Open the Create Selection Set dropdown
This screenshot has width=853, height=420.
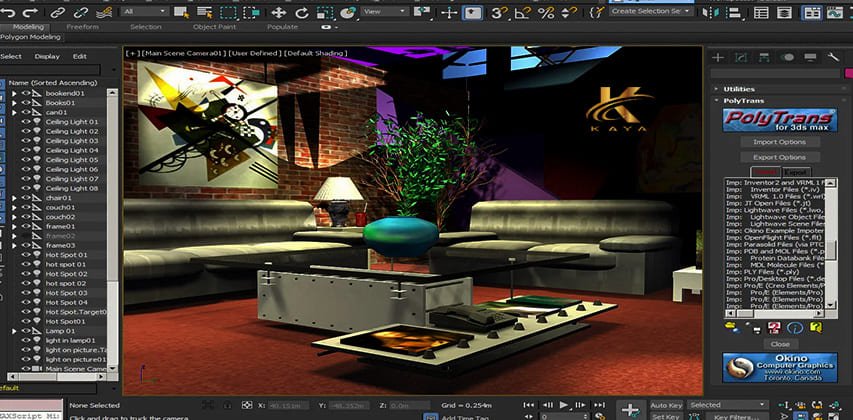[x=651, y=11]
